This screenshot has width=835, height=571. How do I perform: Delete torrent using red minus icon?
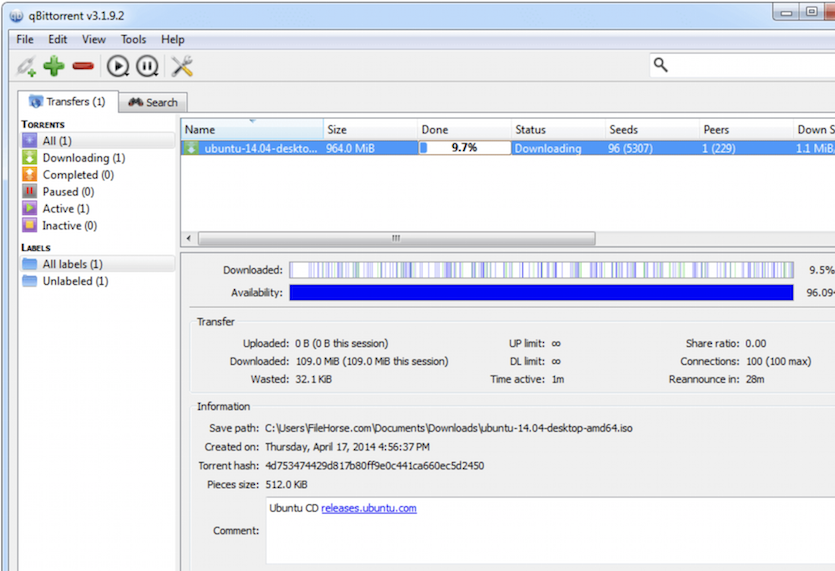(83, 66)
